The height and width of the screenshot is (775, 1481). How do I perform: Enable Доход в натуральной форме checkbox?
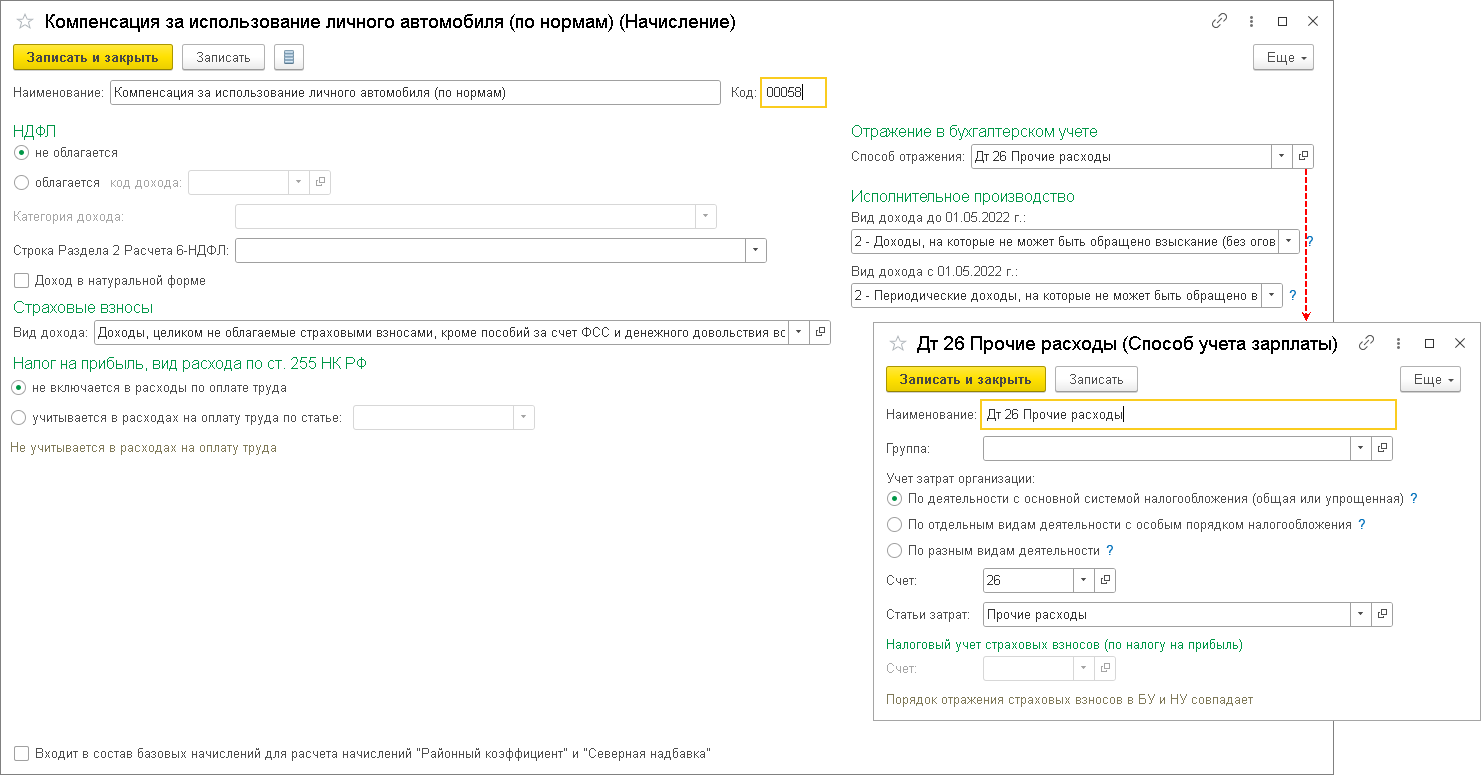pos(21,281)
